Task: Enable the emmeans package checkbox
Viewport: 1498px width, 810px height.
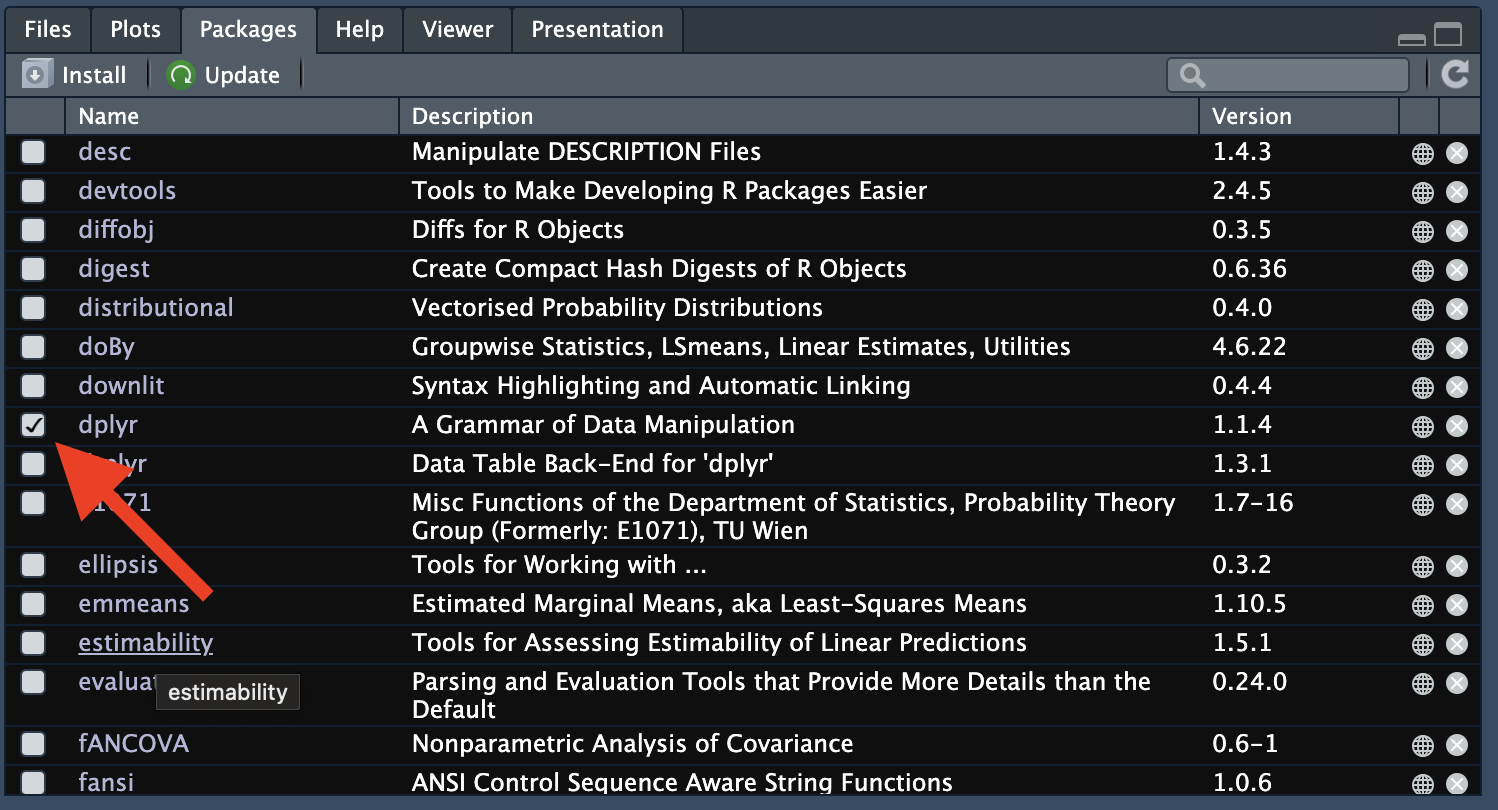Action: pyautogui.click(x=34, y=604)
